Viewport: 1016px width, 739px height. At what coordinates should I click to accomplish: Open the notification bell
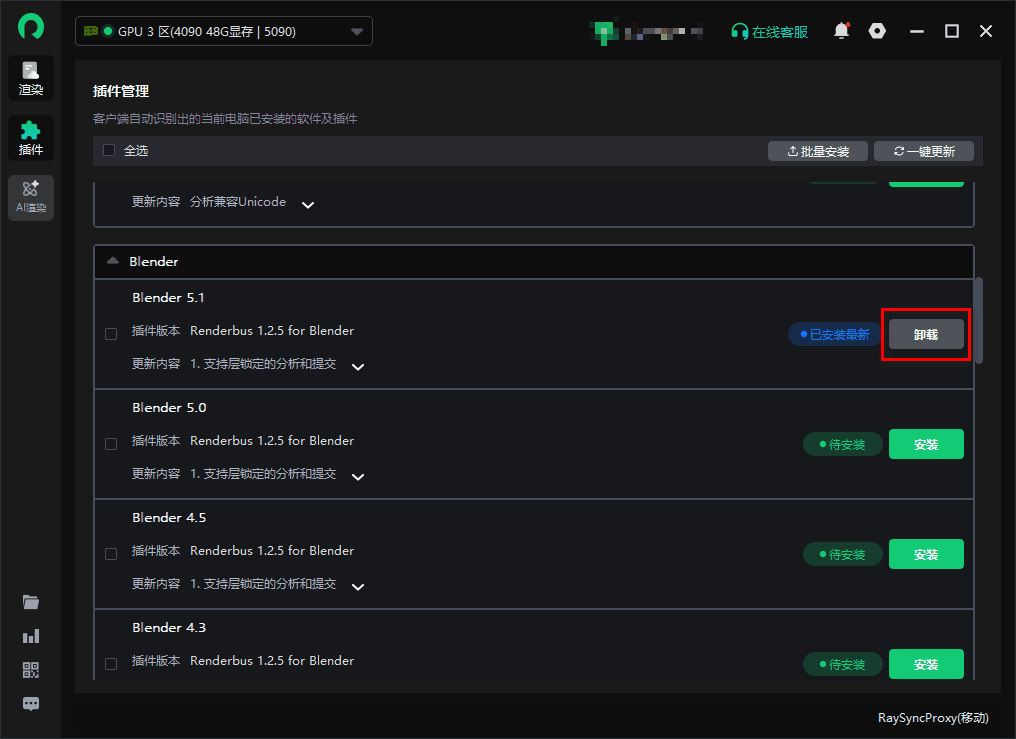(842, 31)
